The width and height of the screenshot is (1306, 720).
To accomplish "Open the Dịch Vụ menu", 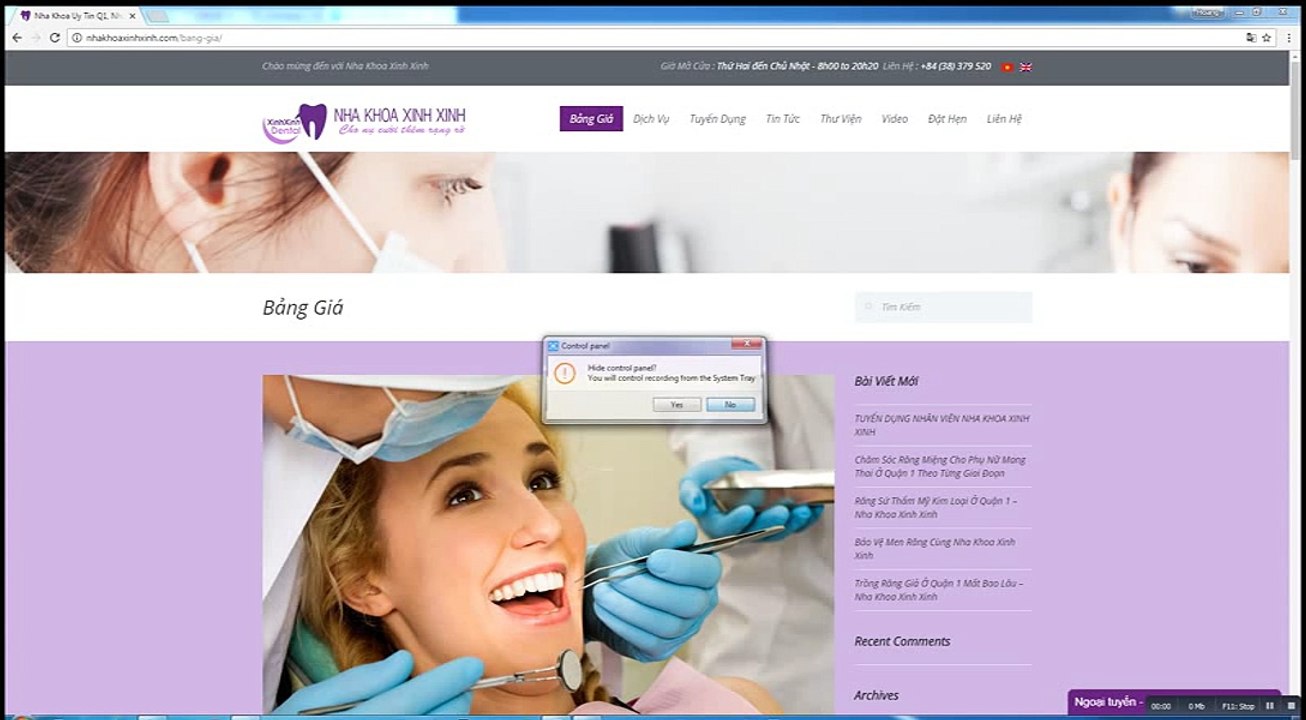I will [651, 119].
